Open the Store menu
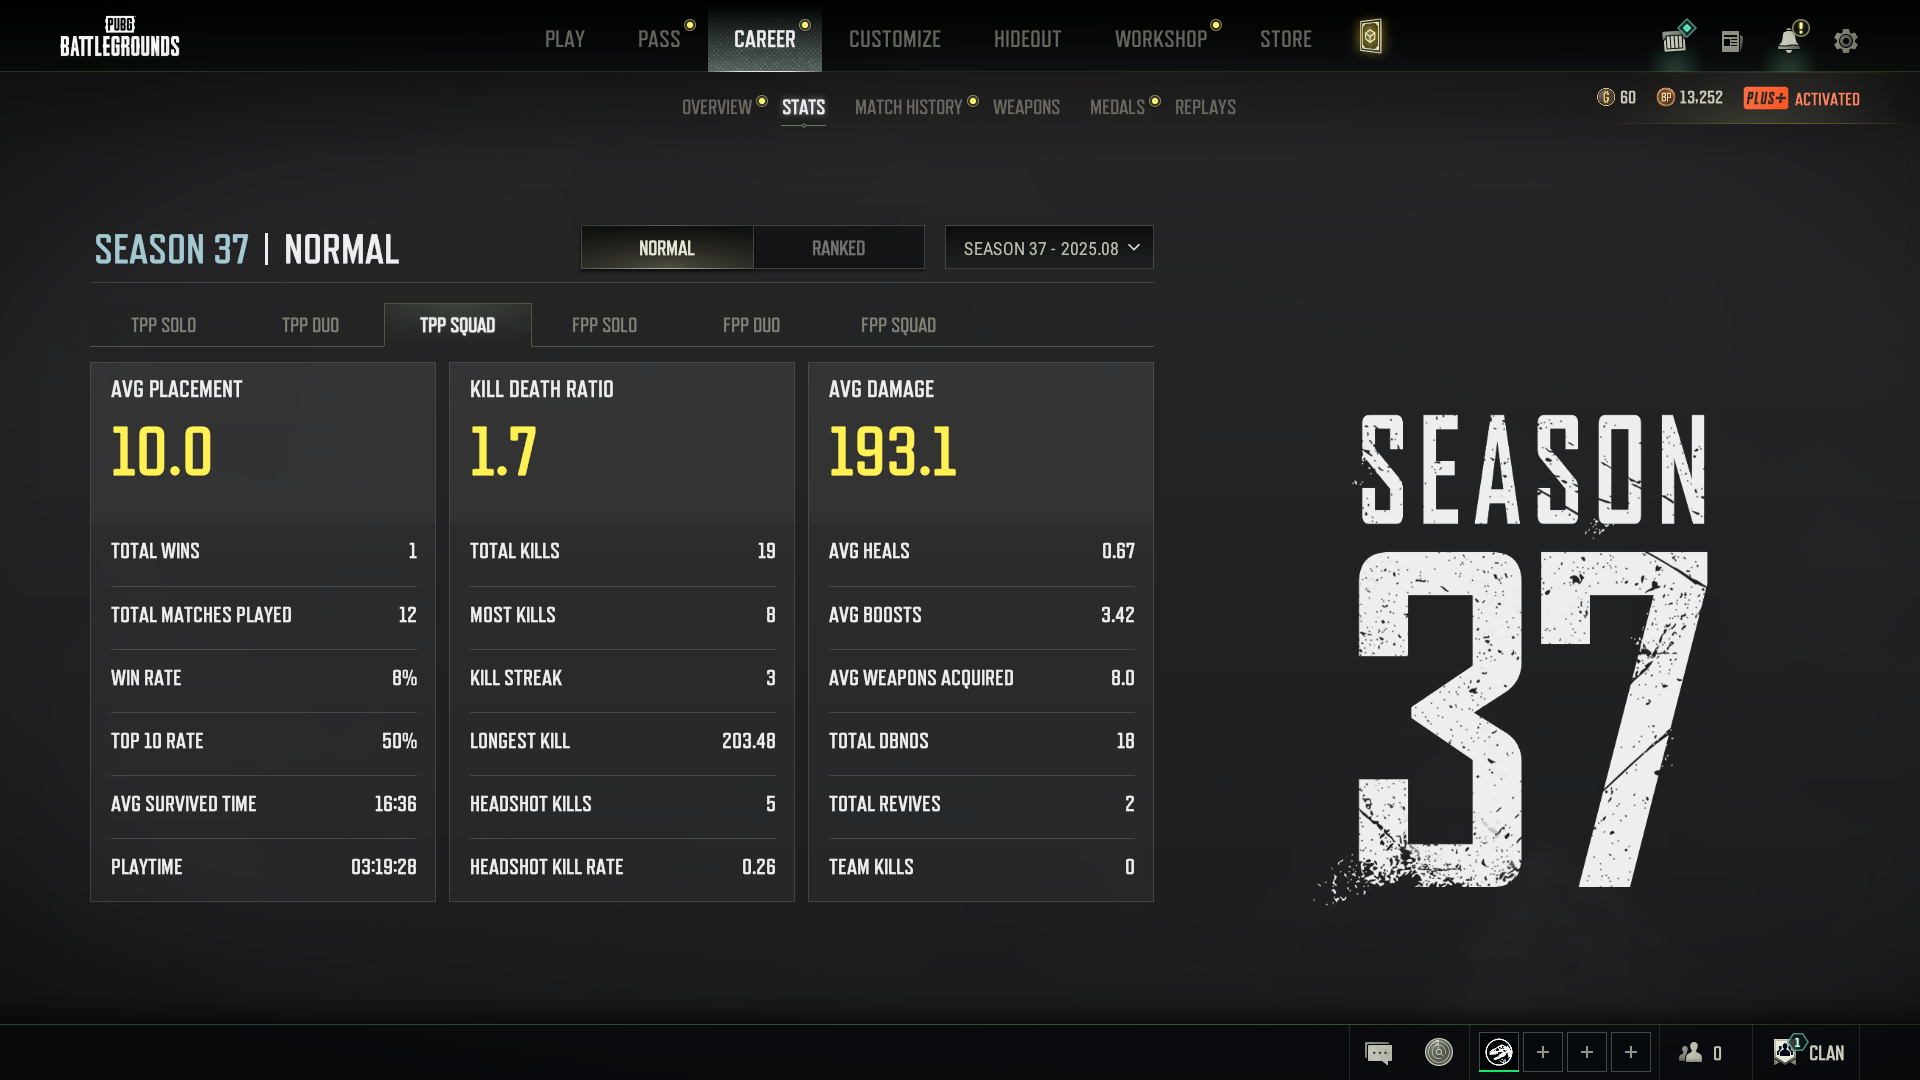 (1286, 39)
